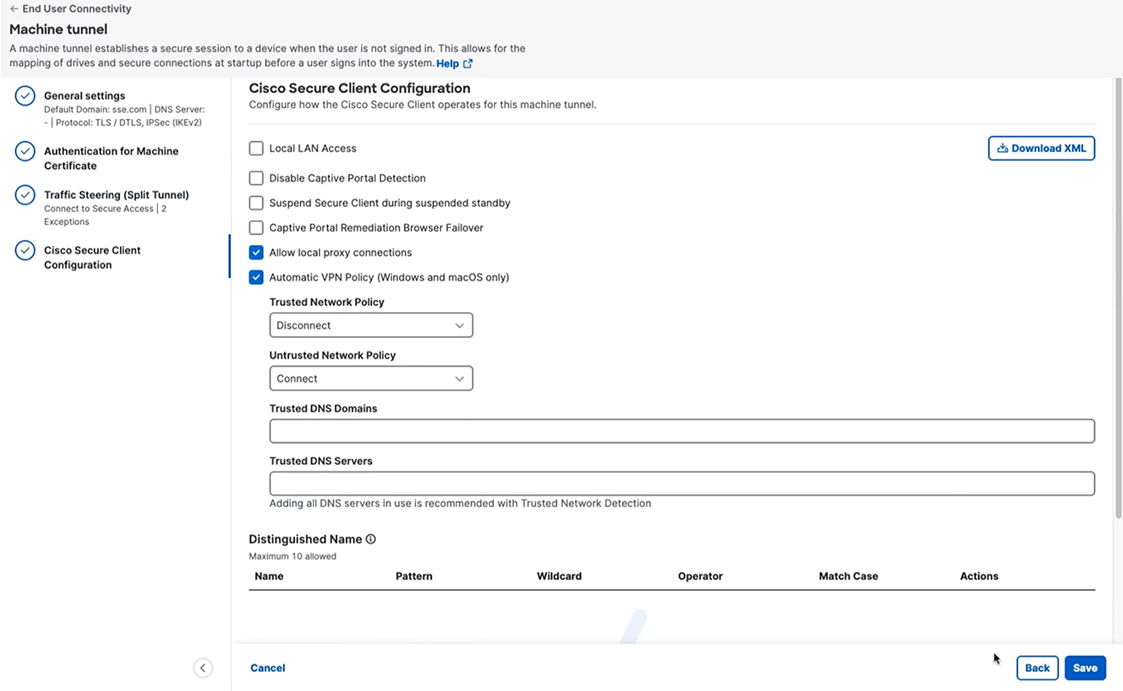Uncheck Allow local proxy connections
This screenshot has height=691, width=1123.
[x=256, y=253]
